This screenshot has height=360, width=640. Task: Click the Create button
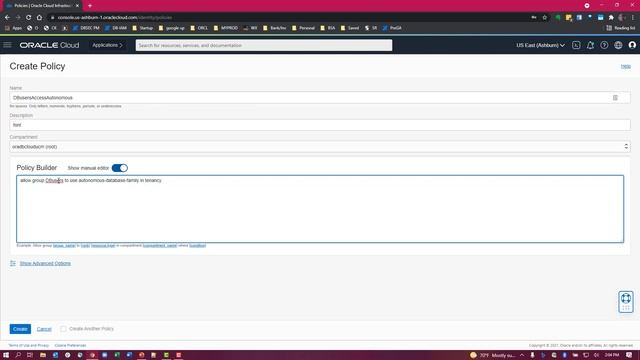(20, 329)
